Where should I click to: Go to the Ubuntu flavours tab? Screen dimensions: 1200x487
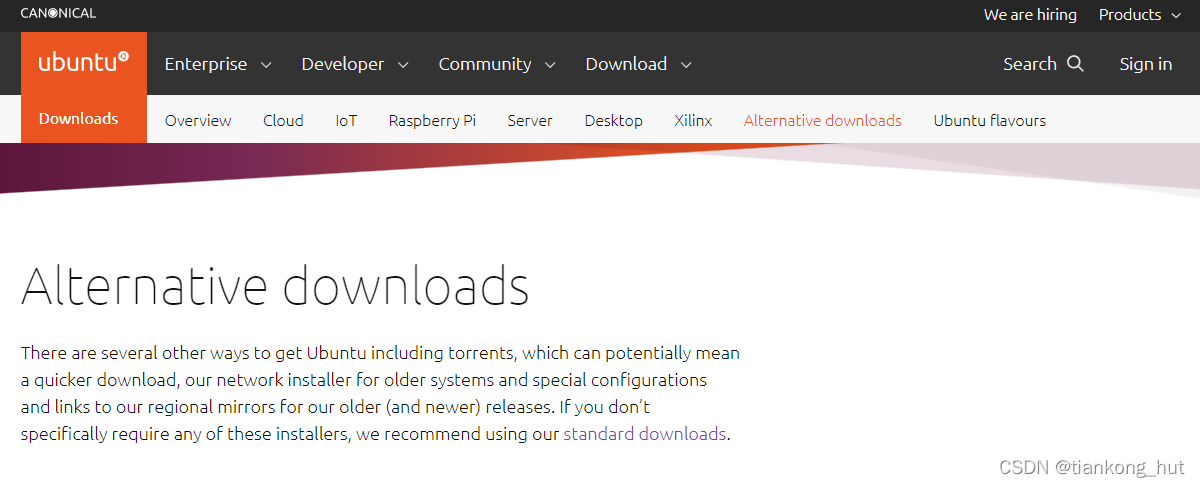click(x=990, y=120)
